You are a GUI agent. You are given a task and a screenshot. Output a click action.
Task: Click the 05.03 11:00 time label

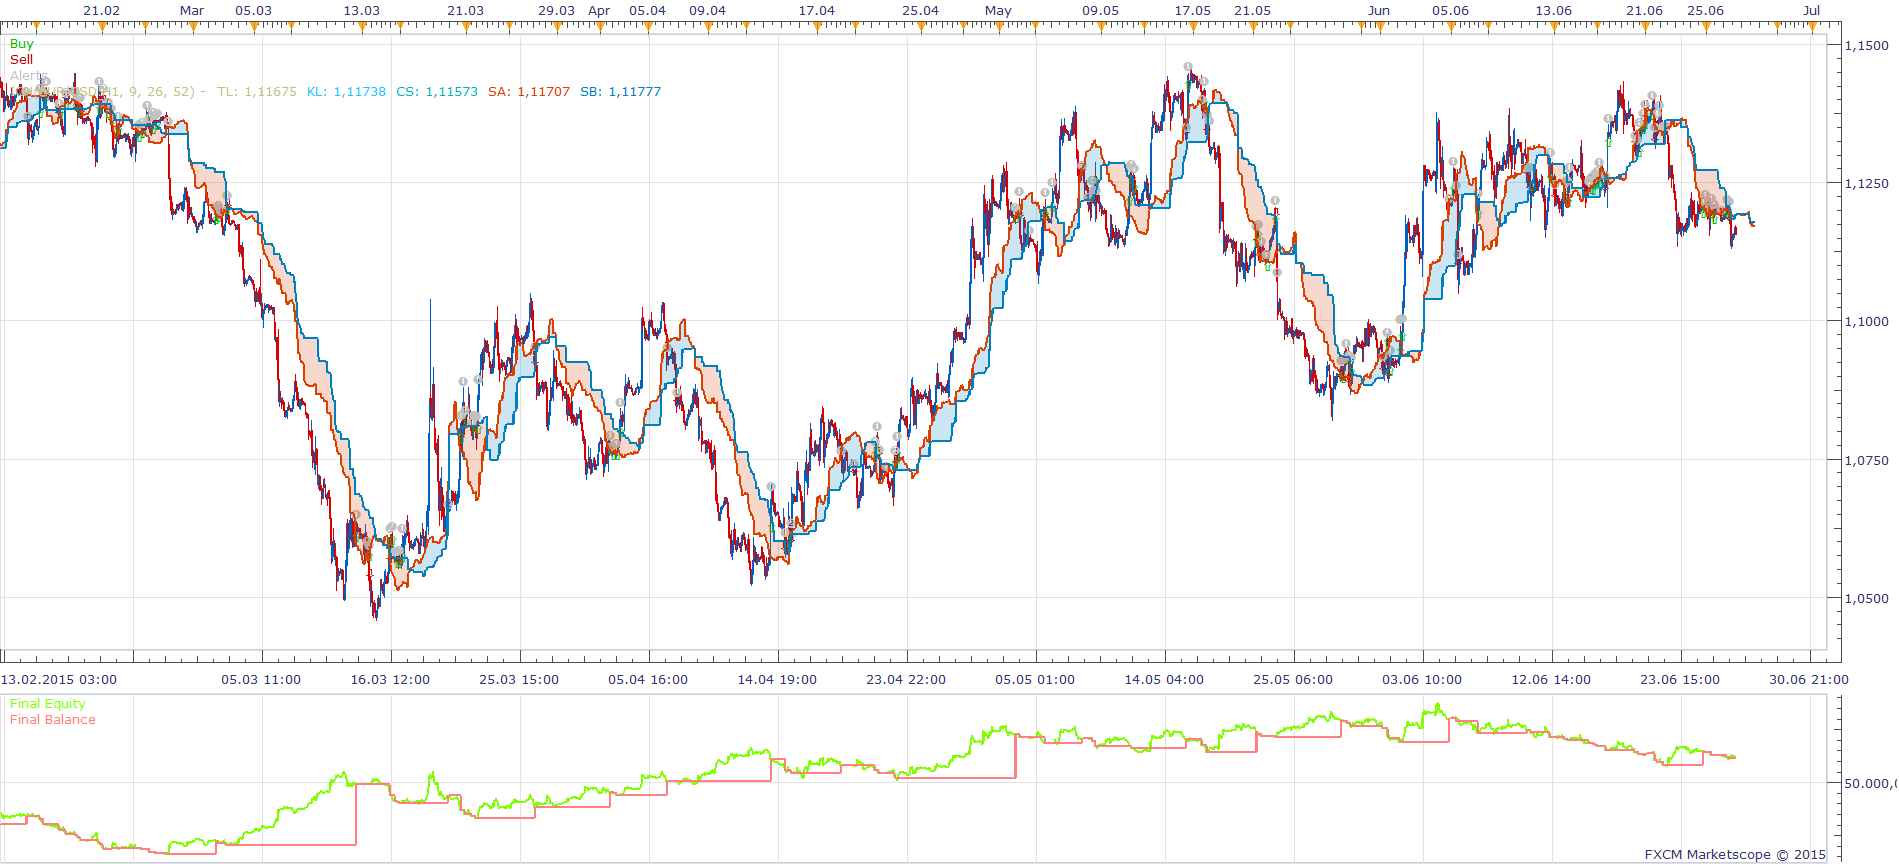[261, 680]
